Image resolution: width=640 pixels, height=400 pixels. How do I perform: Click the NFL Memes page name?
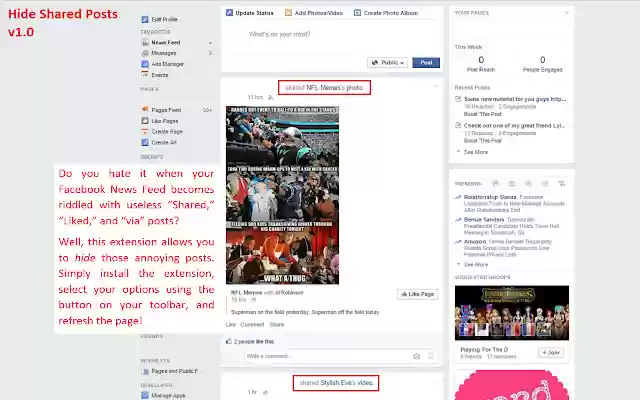(x=247, y=293)
